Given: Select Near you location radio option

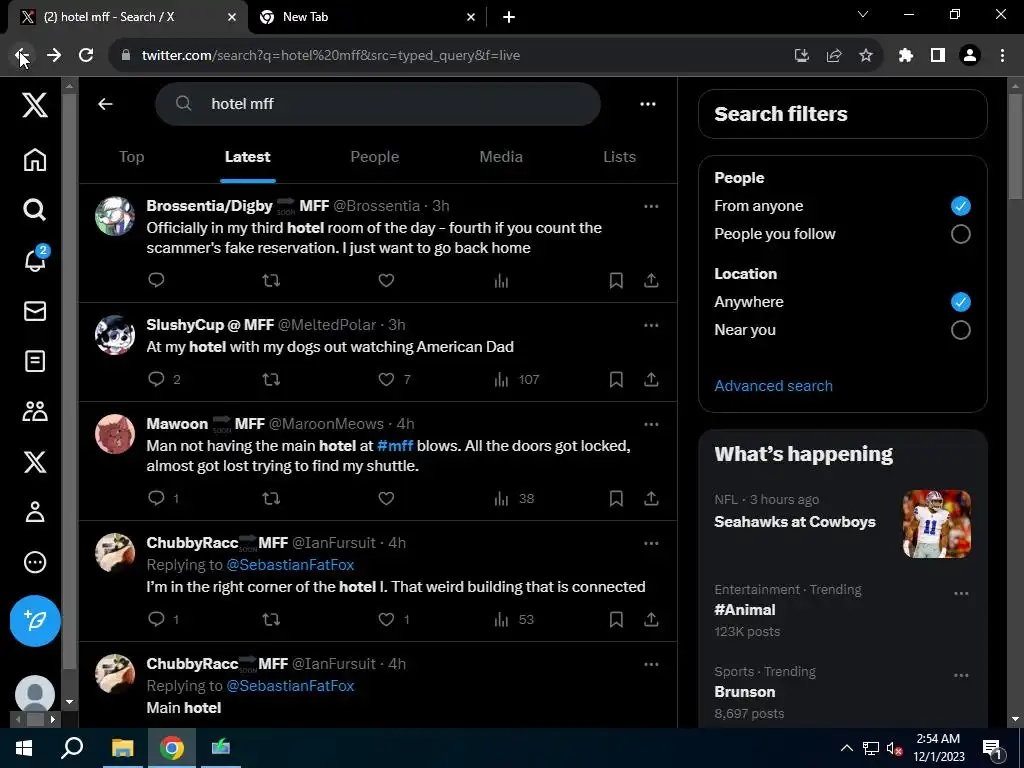Looking at the screenshot, I should pos(960,330).
